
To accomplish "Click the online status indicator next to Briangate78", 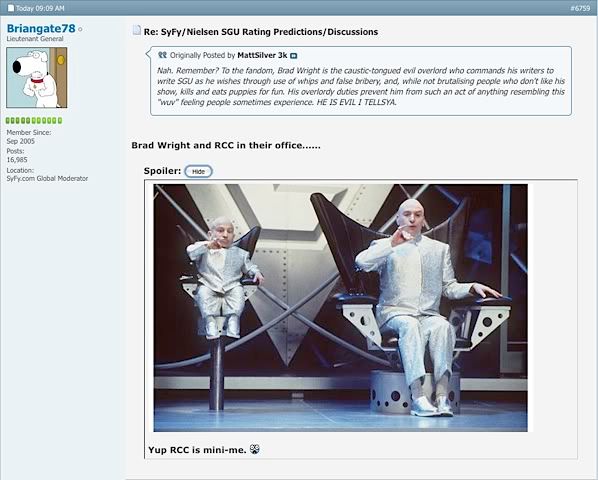I will click(x=80, y=29).
